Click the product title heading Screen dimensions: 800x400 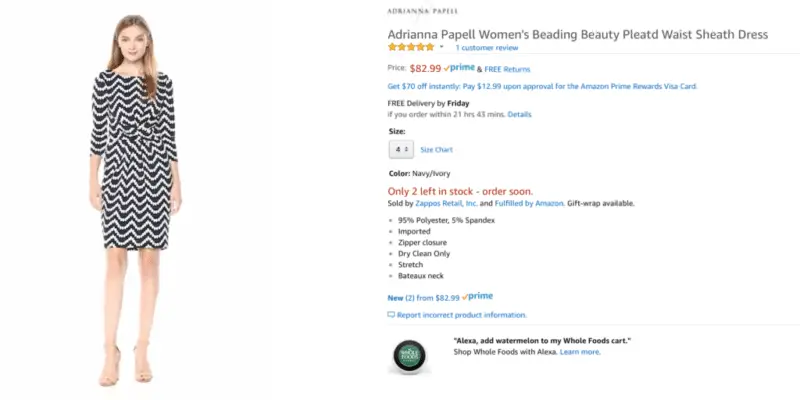[x=578, y=35]
